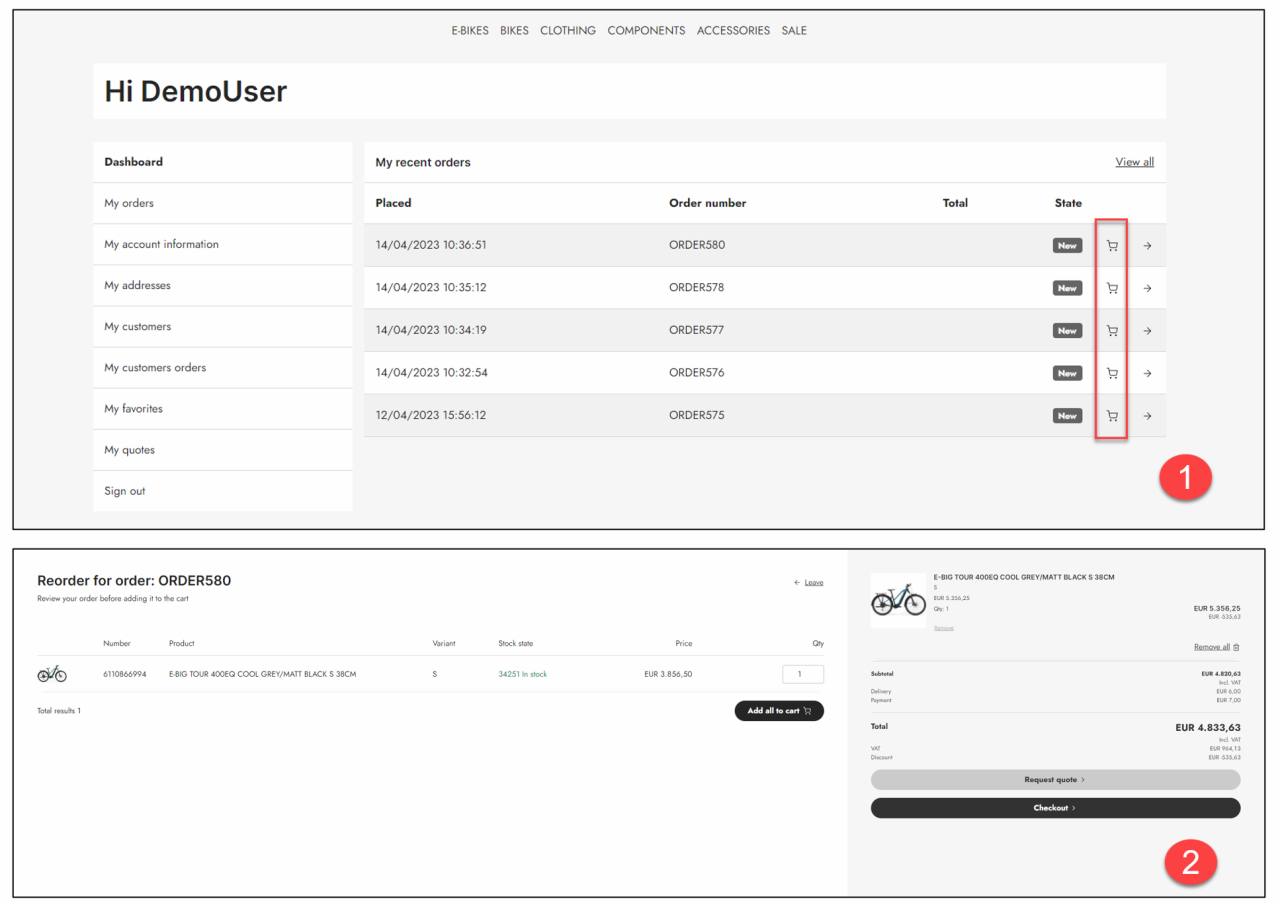
Task: Select My orders in sidebar
Action: point(129,203)
